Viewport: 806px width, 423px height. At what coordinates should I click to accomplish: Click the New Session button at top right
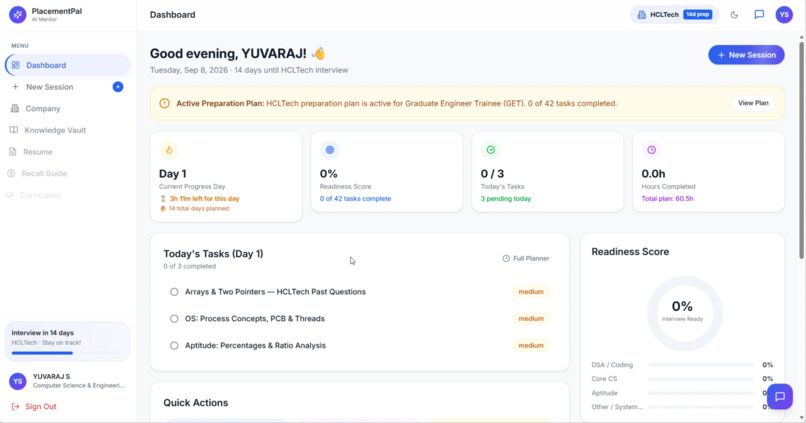coord(746,55)
